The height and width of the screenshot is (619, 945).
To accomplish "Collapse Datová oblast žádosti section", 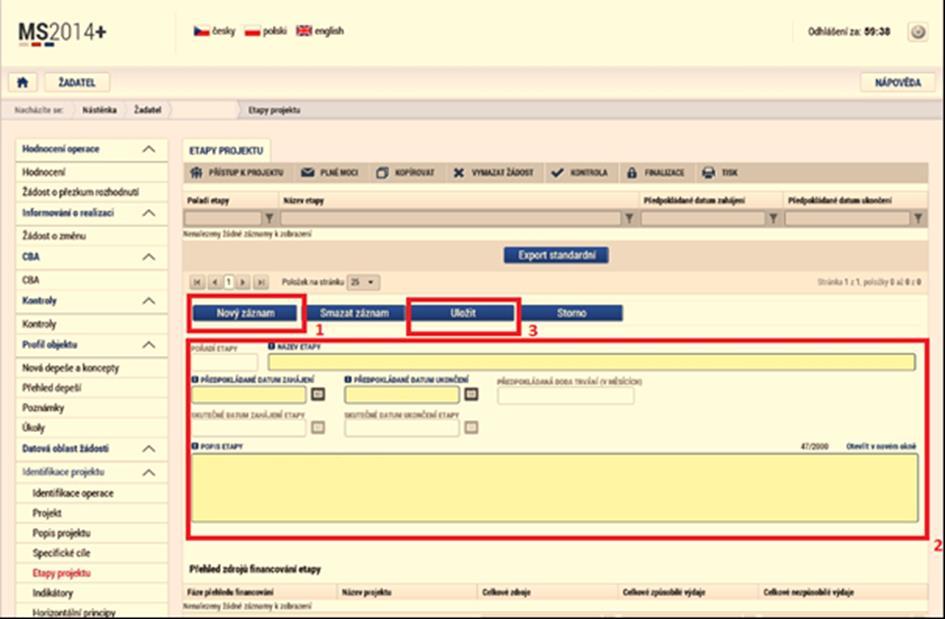I will (x=149, y=449).
